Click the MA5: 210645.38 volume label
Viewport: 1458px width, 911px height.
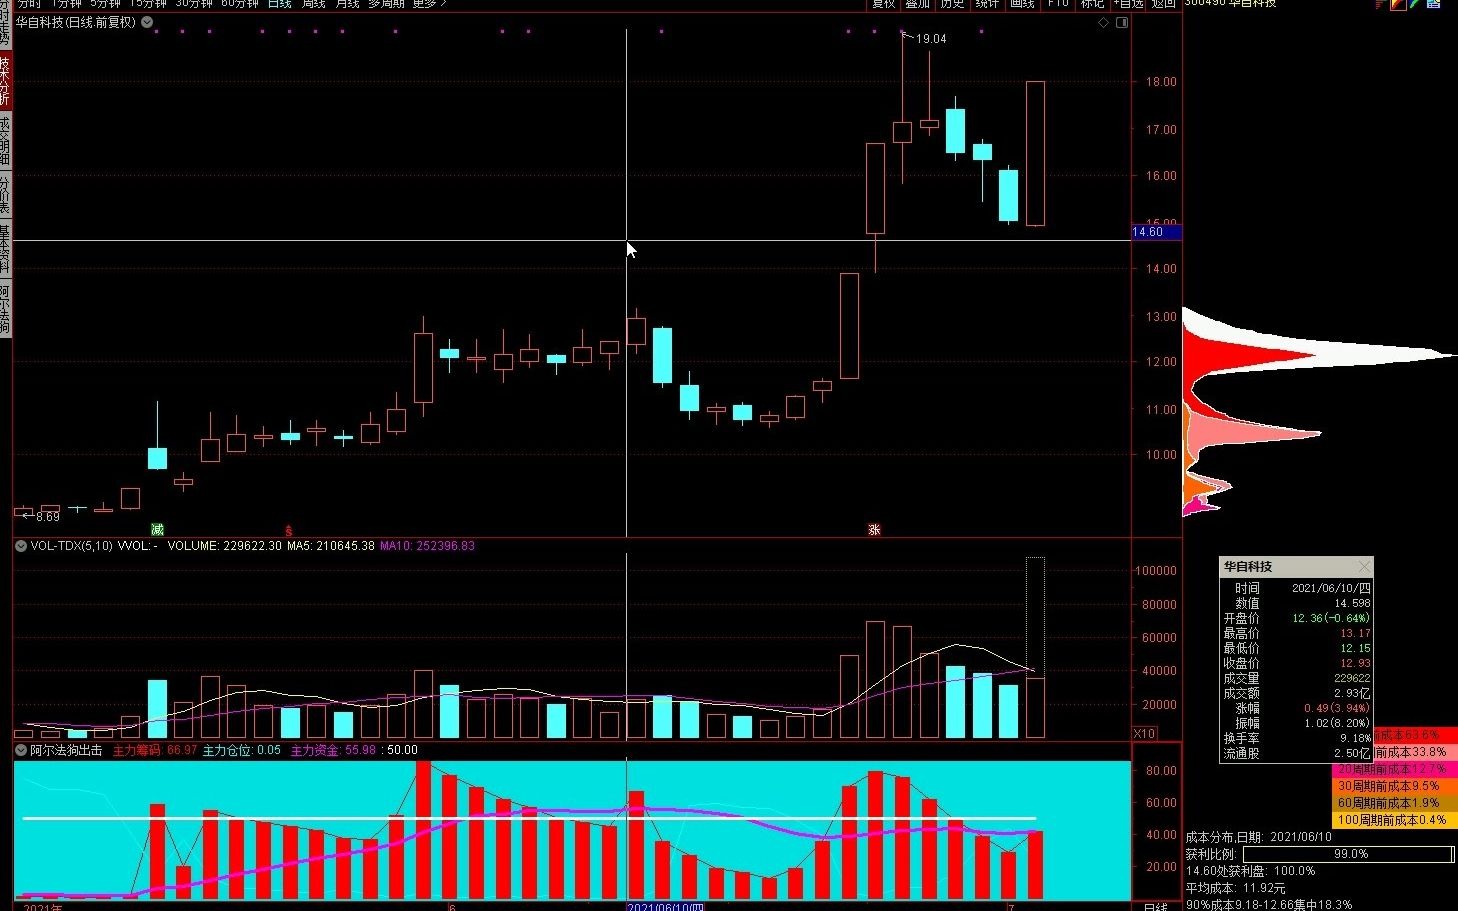[x=331, y=546]
